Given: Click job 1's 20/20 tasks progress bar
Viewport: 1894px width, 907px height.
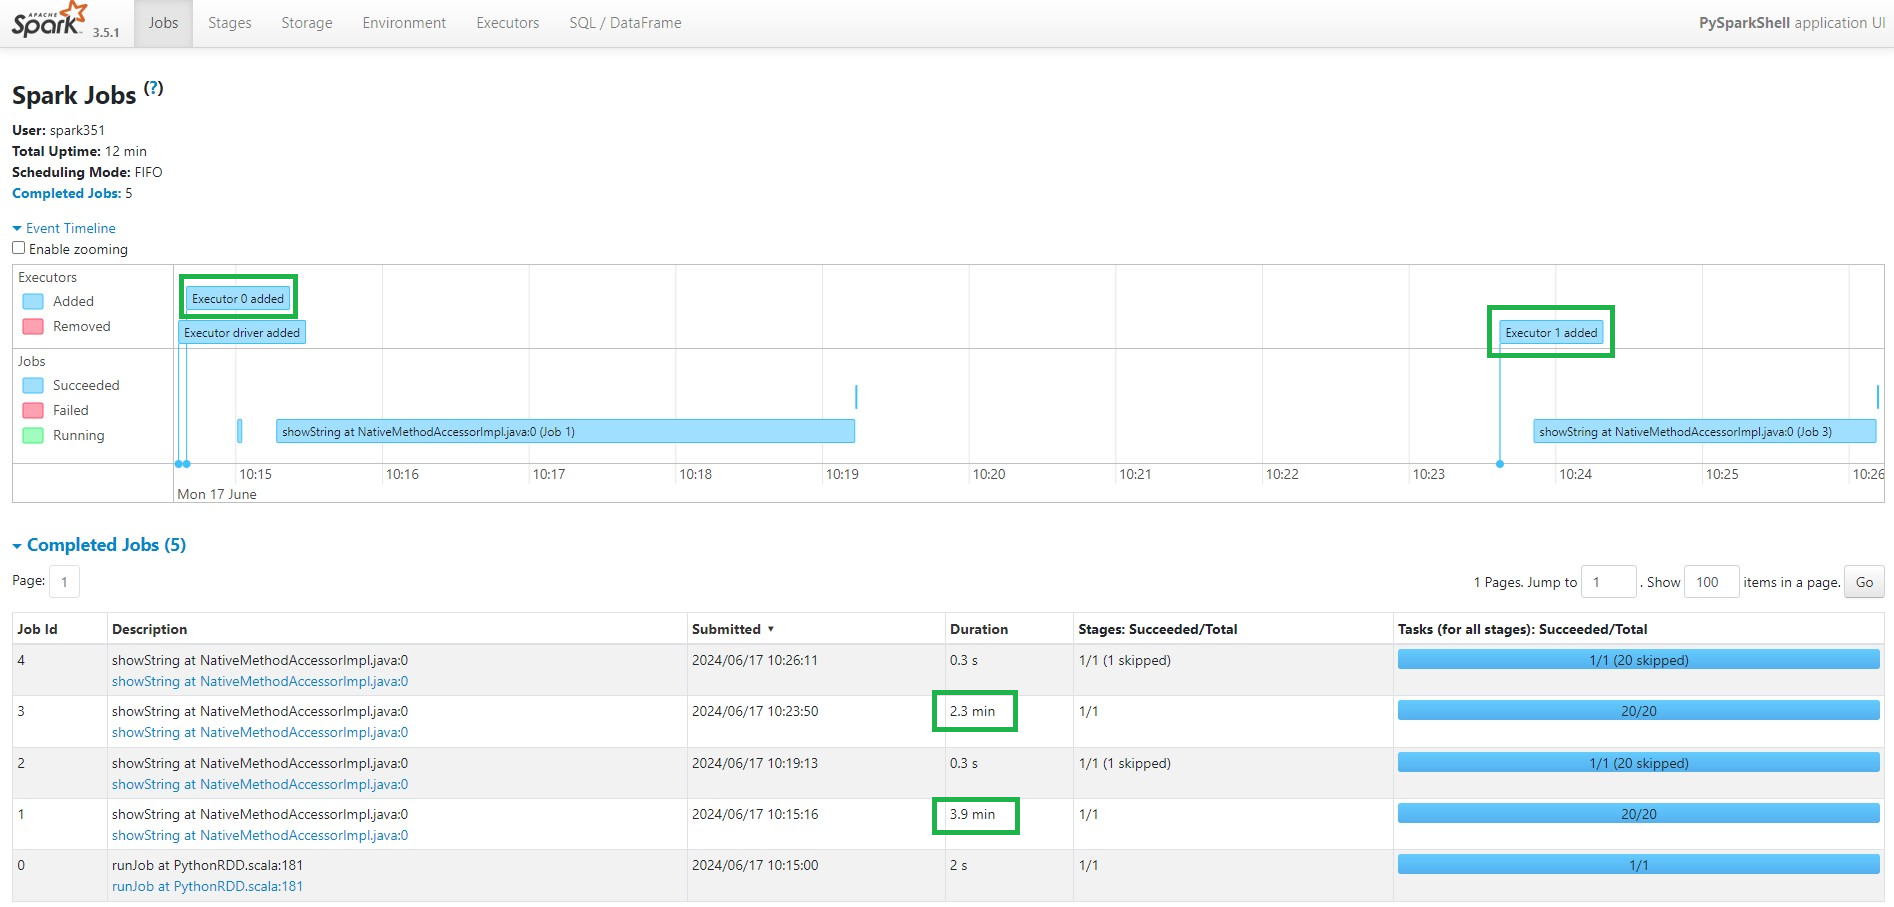Looking at the screenshot, I should [1638, 814].
